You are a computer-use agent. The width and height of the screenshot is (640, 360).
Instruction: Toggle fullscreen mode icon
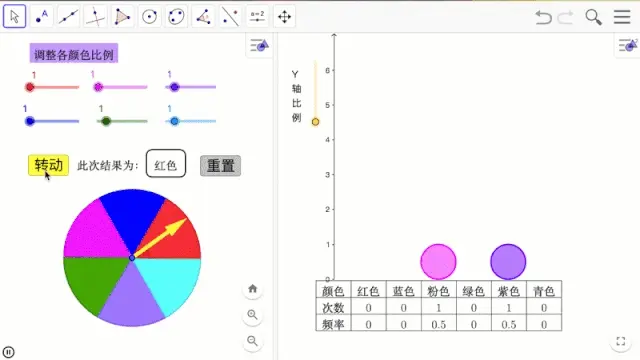click(621, 341)
